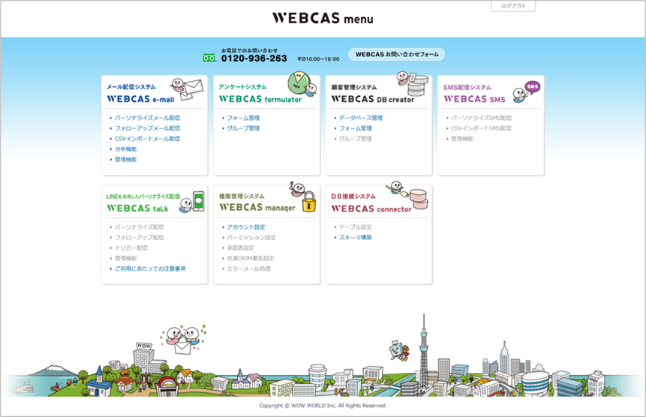Viewport: 646px width, 417px height.
Task: Click grayed トリガー配信 in taLk card
Action: coord(131,248)
